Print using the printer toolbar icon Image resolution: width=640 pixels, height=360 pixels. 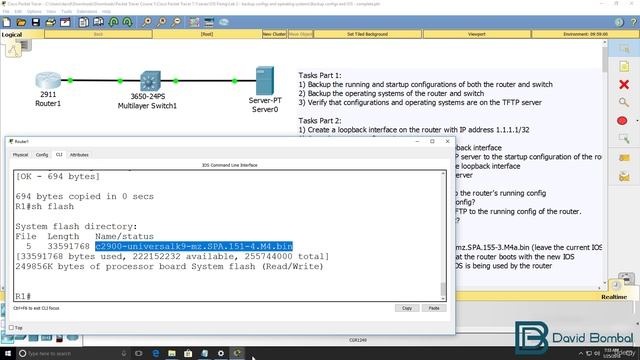(x=51, y=22)
